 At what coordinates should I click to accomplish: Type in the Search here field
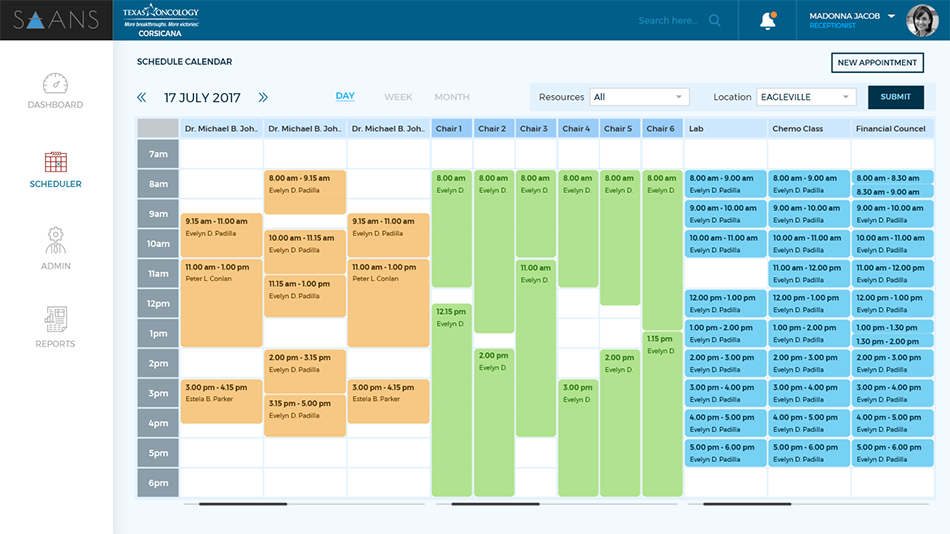point(670,20)
